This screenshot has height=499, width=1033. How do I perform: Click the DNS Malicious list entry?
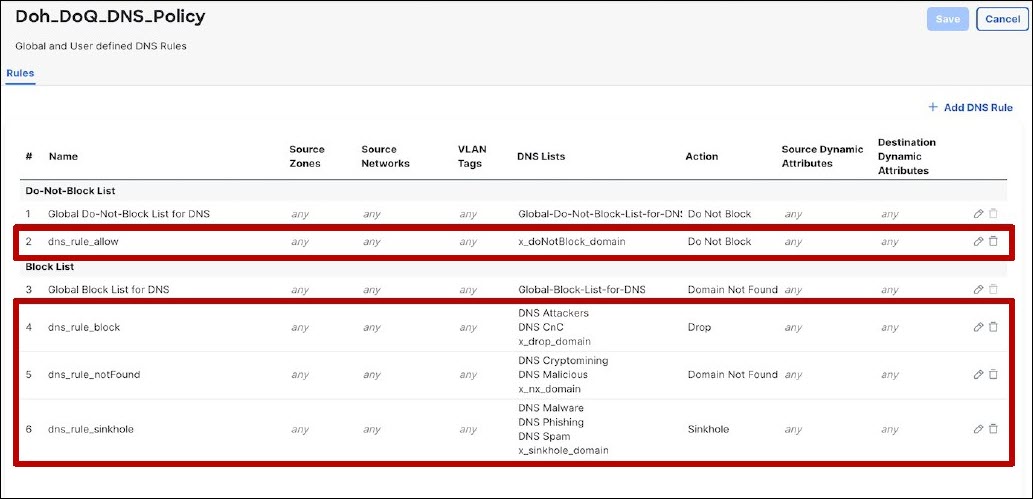point(553,374)
